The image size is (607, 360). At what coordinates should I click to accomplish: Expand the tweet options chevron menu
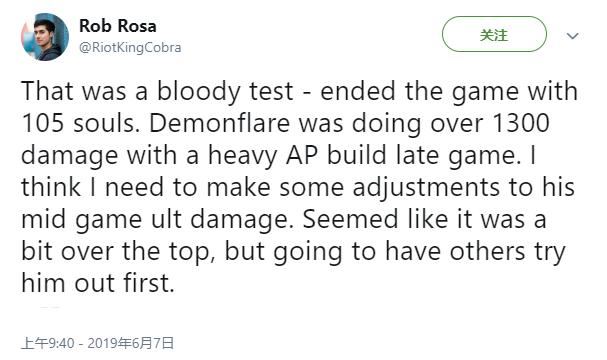573,36
